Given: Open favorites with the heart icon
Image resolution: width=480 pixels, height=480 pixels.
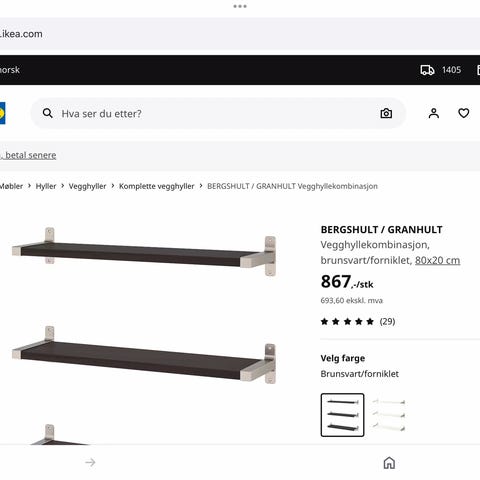Looking at the screenshot, I should (463, 113).
